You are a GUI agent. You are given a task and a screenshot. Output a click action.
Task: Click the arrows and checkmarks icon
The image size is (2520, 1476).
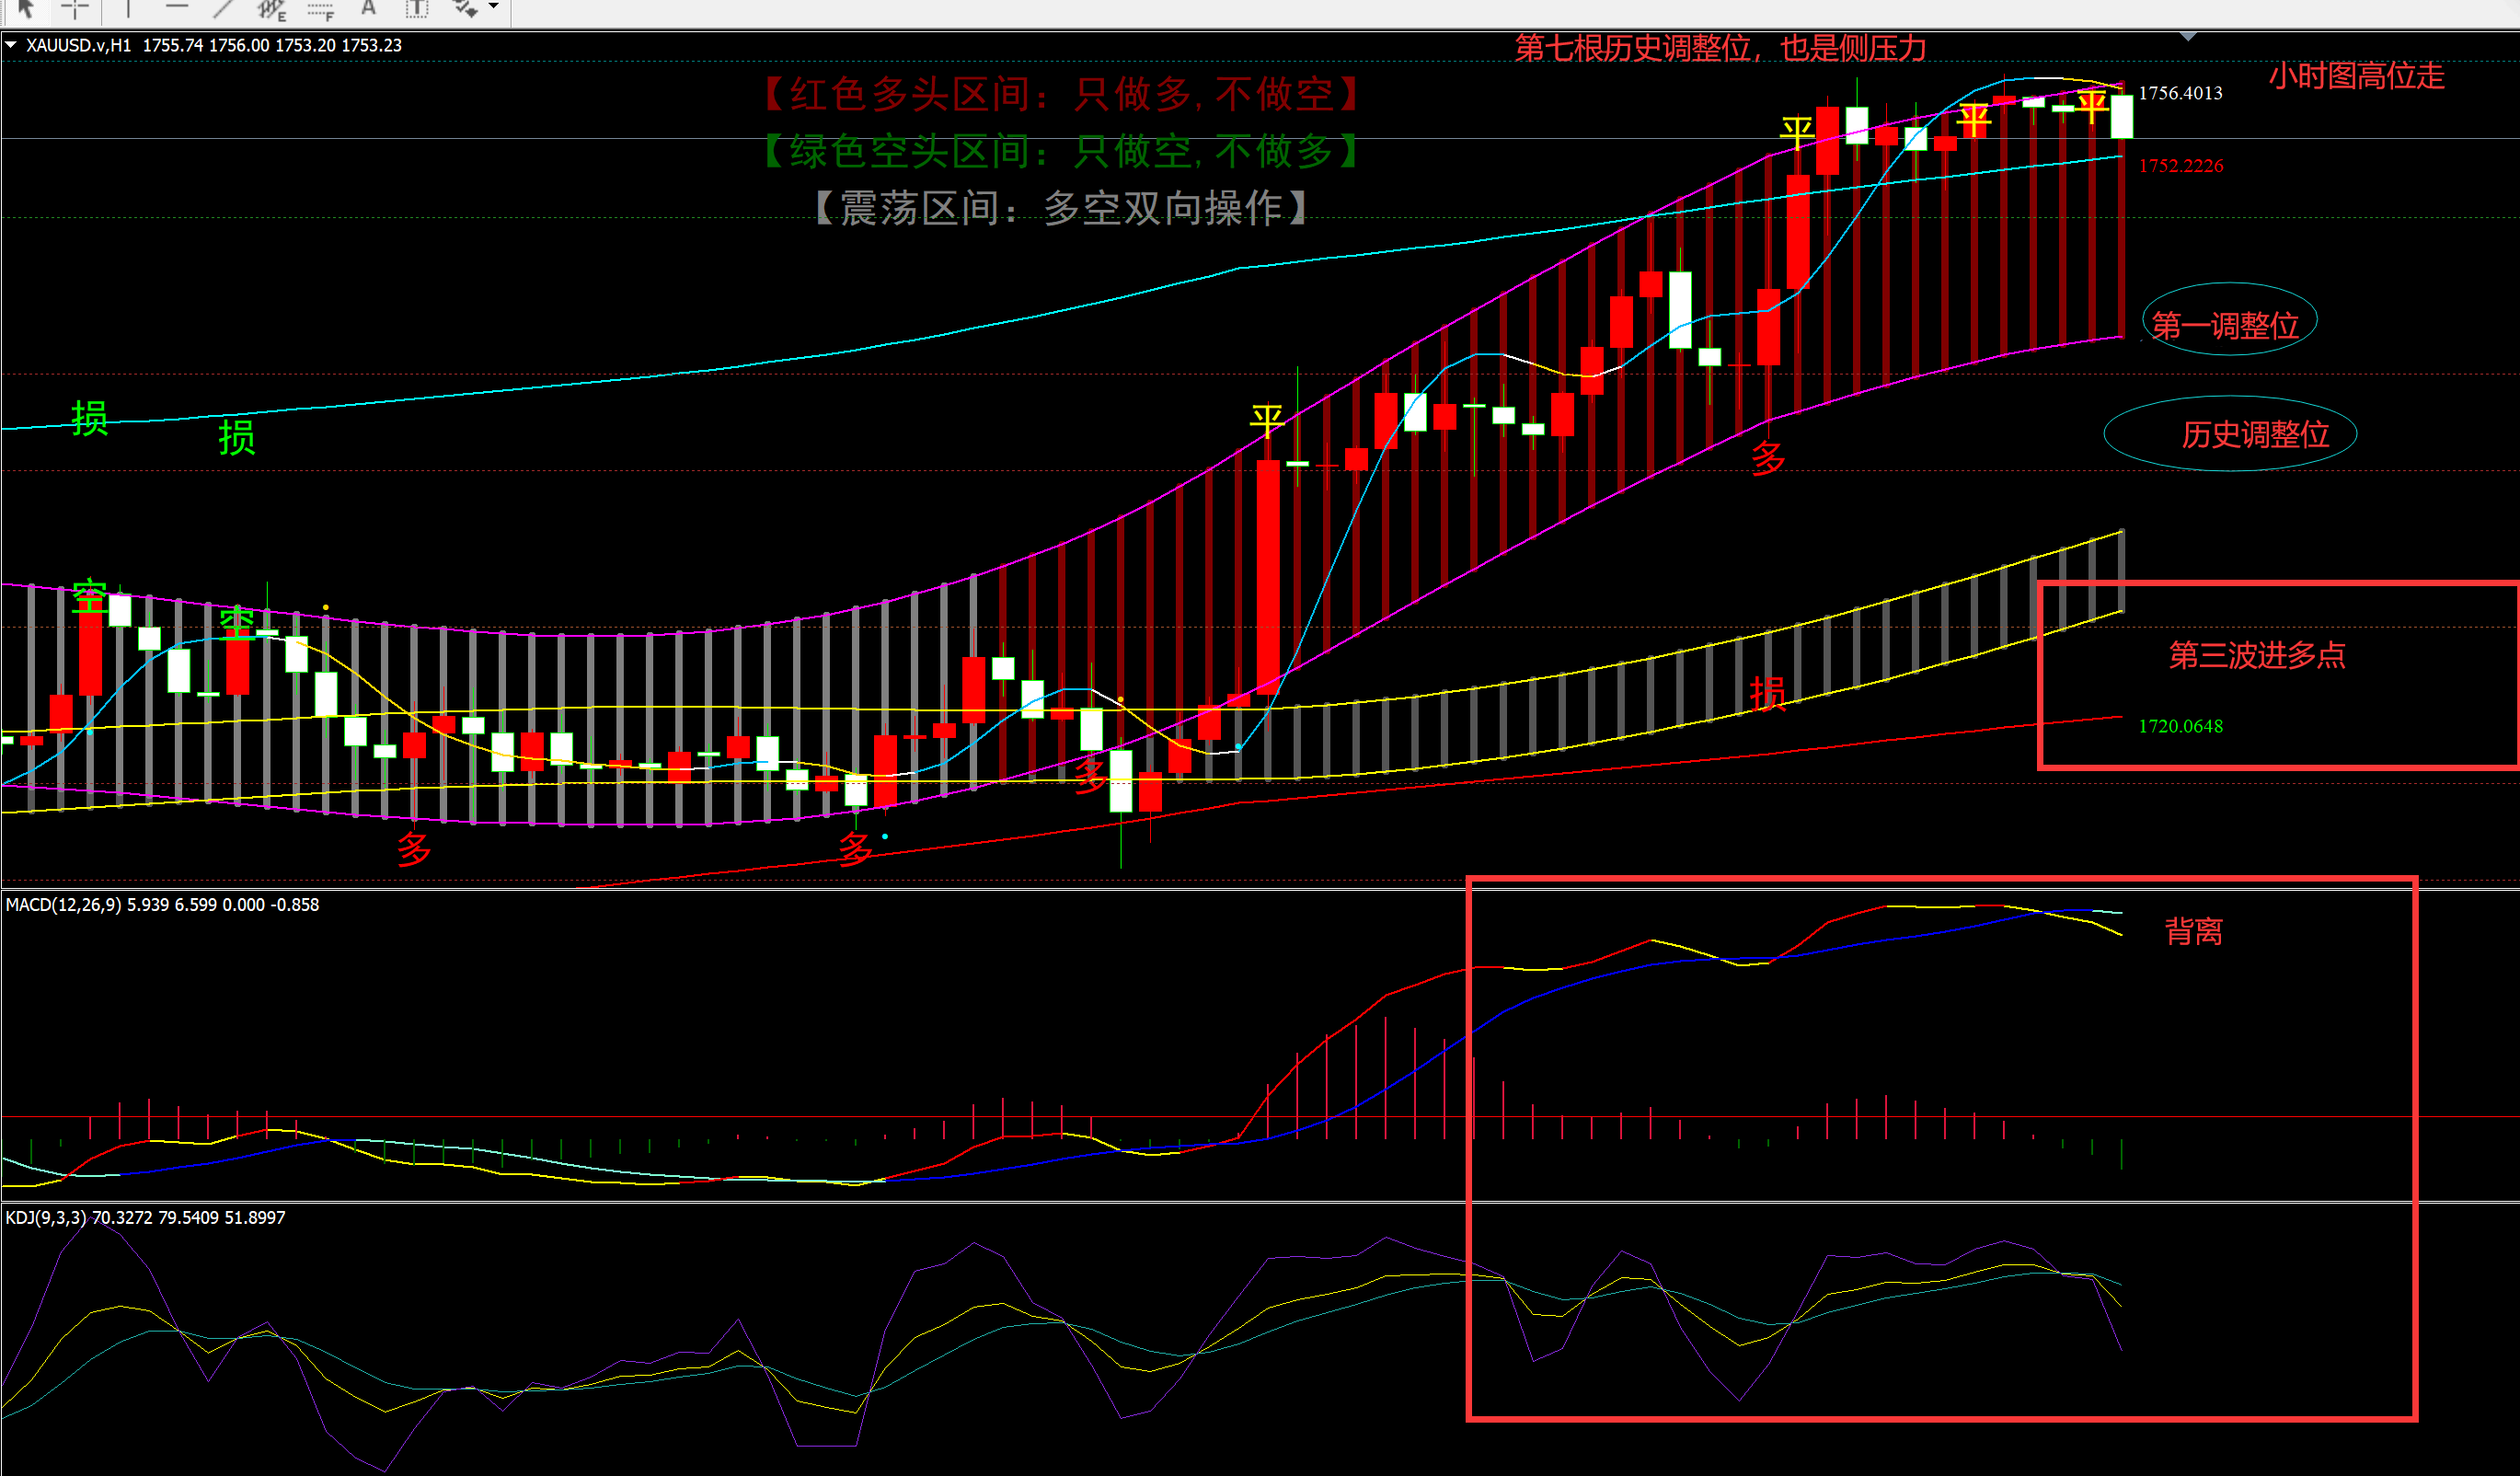(x=465, y=8)
